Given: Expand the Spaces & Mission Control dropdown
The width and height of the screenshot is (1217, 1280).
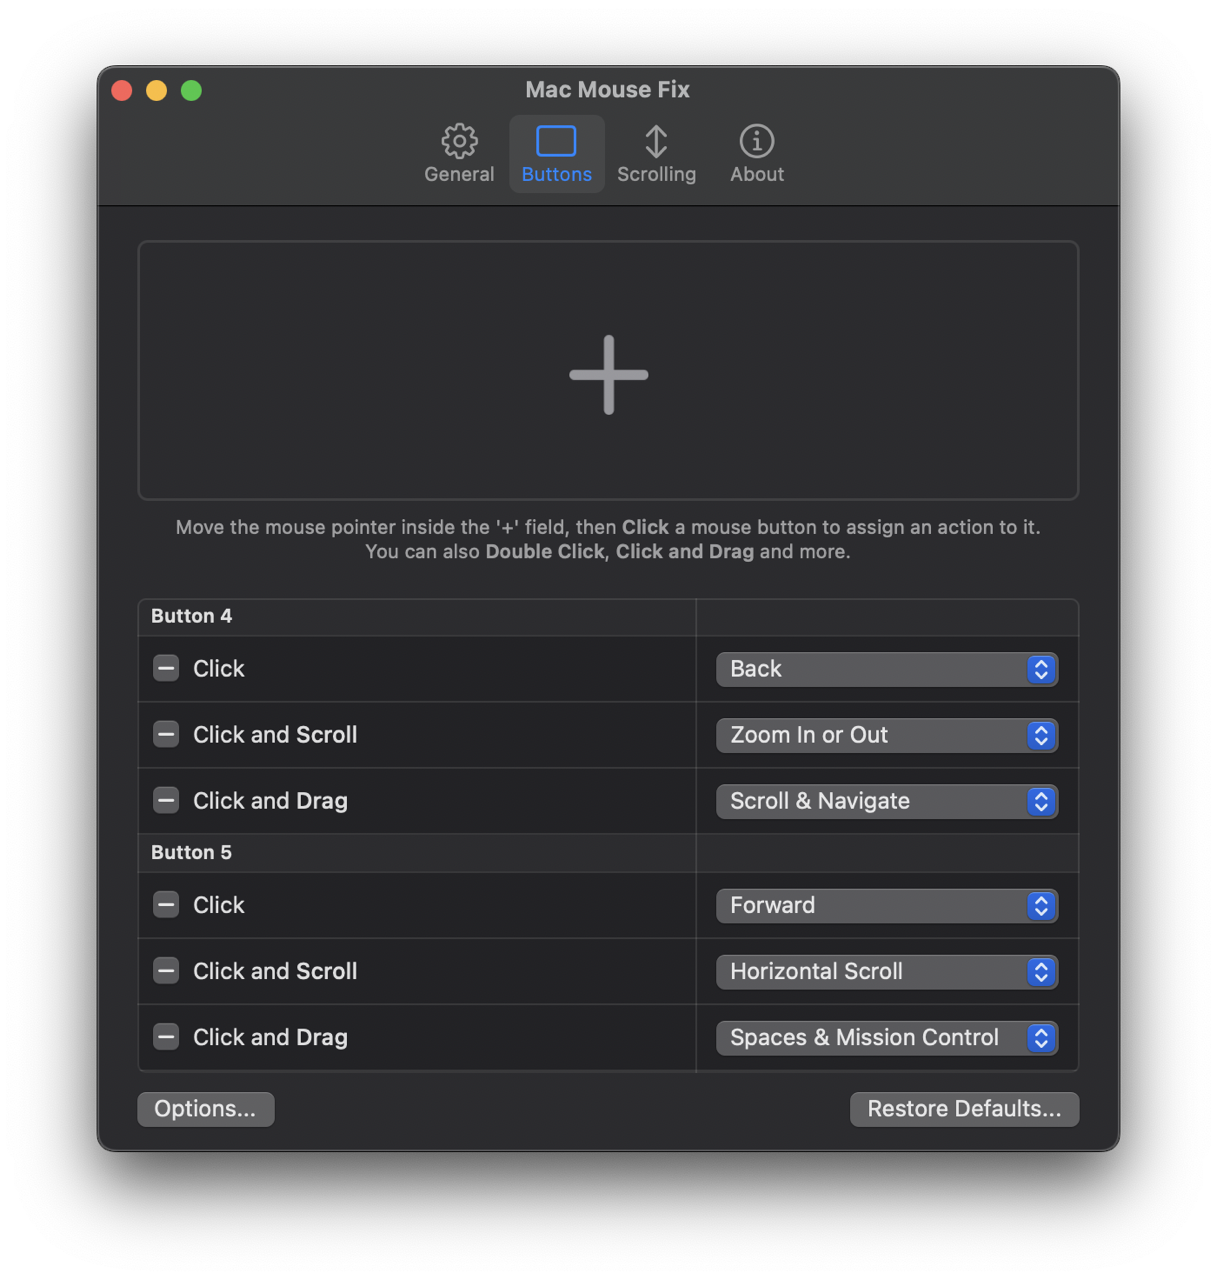Looking at the screenshot, I should pos(887,1037).
